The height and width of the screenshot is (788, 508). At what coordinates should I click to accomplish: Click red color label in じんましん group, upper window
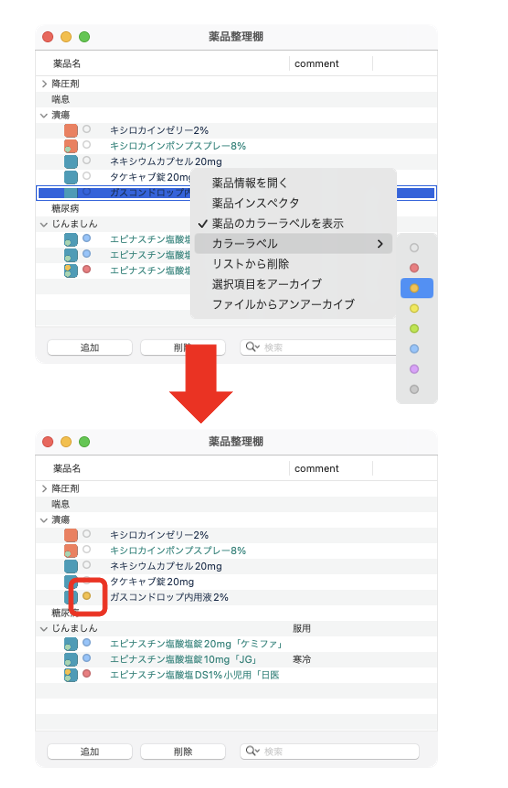87,269
